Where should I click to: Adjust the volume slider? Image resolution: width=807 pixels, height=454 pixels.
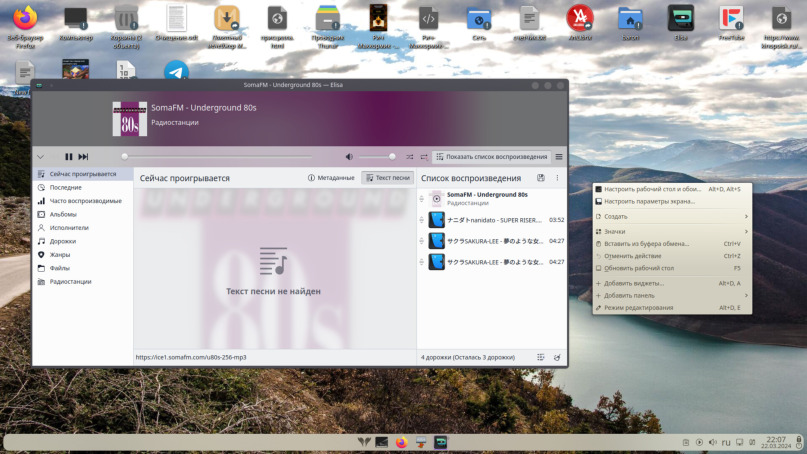(x=377, y=157)
